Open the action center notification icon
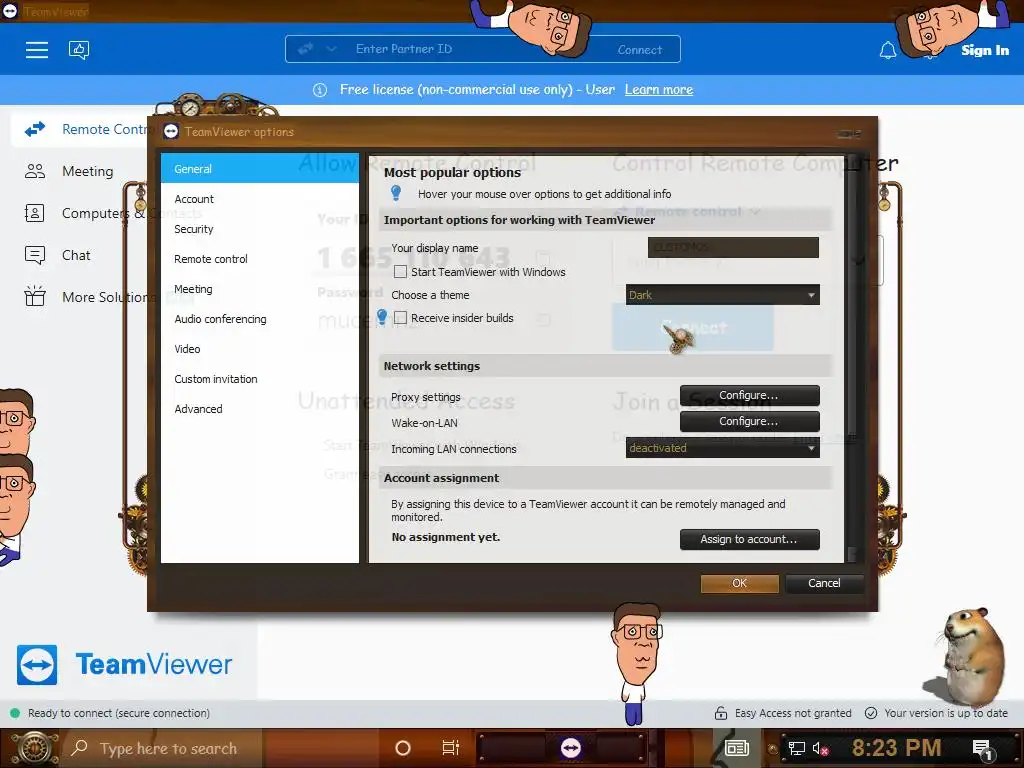This screenshot has width=1024, height=768. tap(982, 750)
